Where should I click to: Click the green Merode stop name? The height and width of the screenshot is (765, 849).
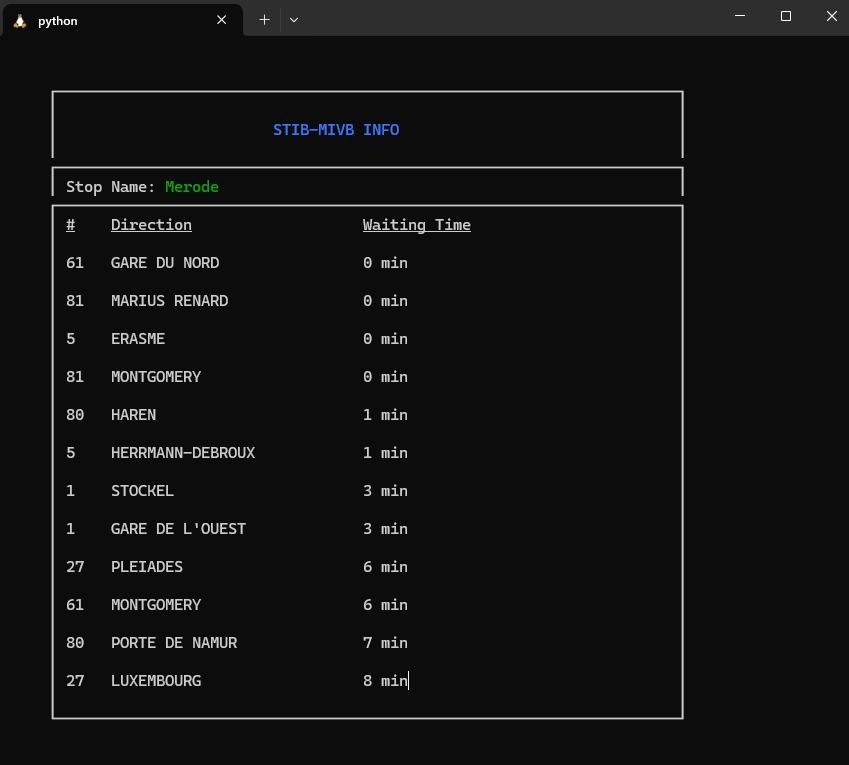click(x=192, y=187)
